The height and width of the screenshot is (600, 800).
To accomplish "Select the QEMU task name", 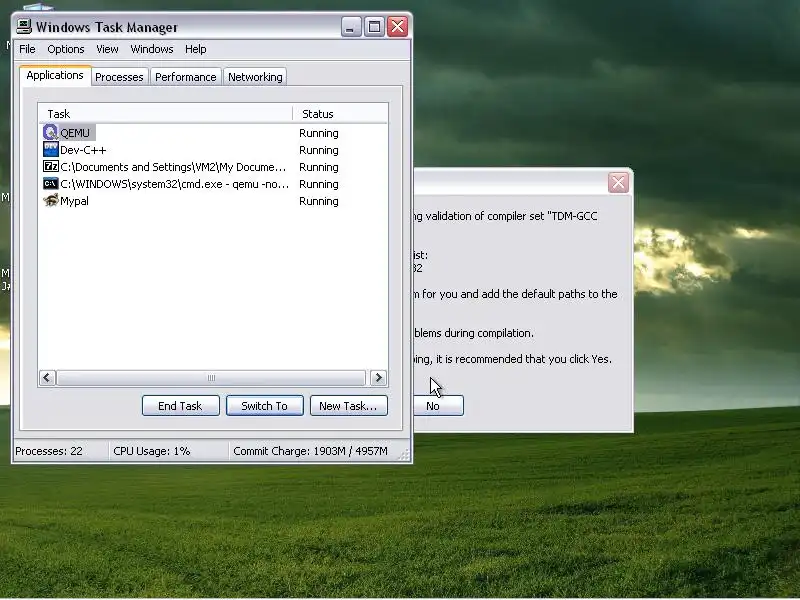I will [75, 133].
